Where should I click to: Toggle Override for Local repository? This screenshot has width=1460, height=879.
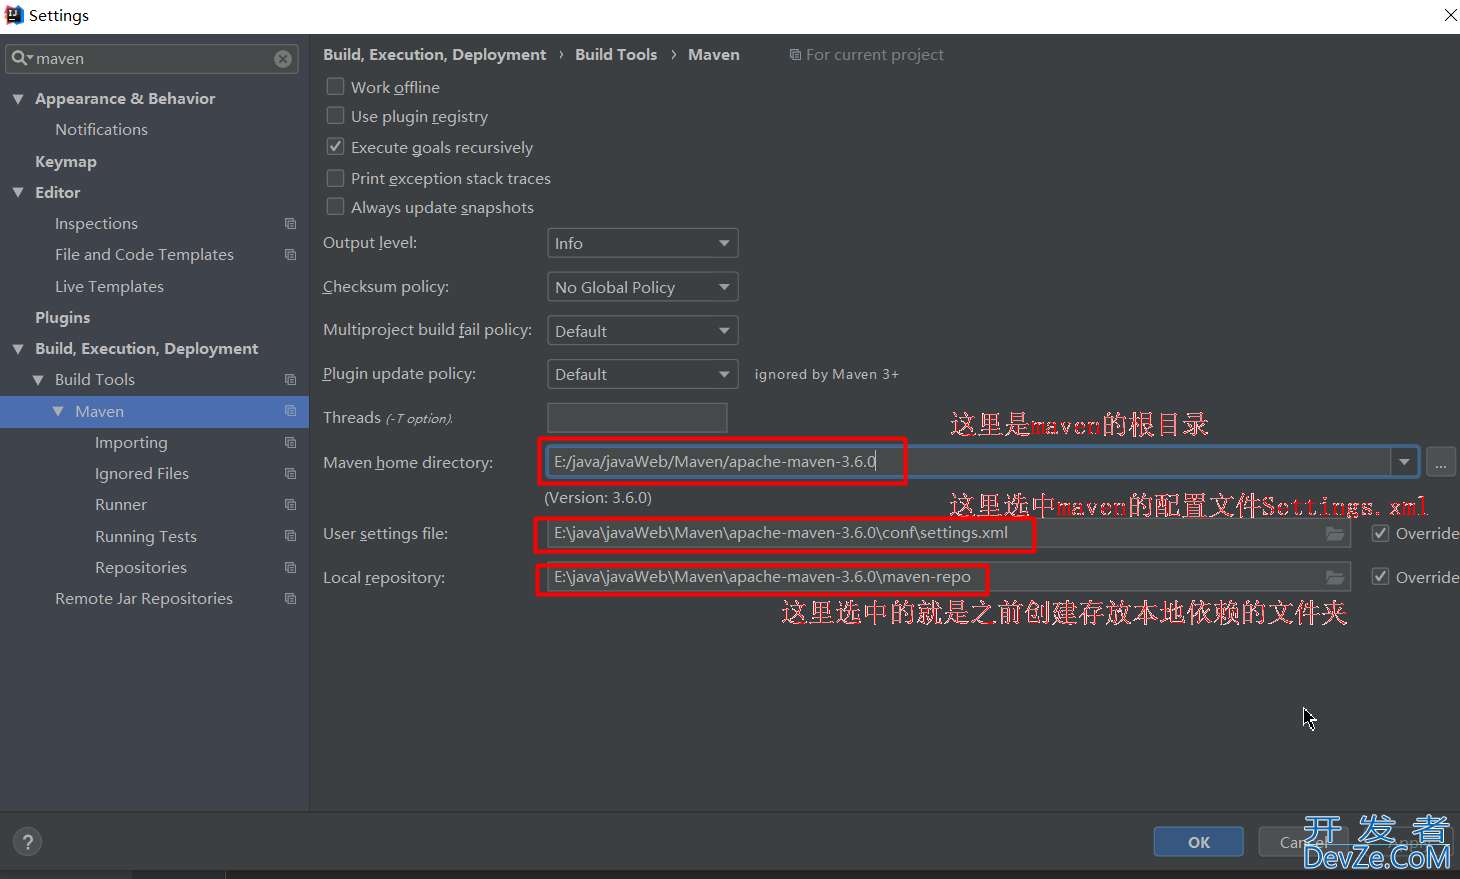pos(1380,577)
